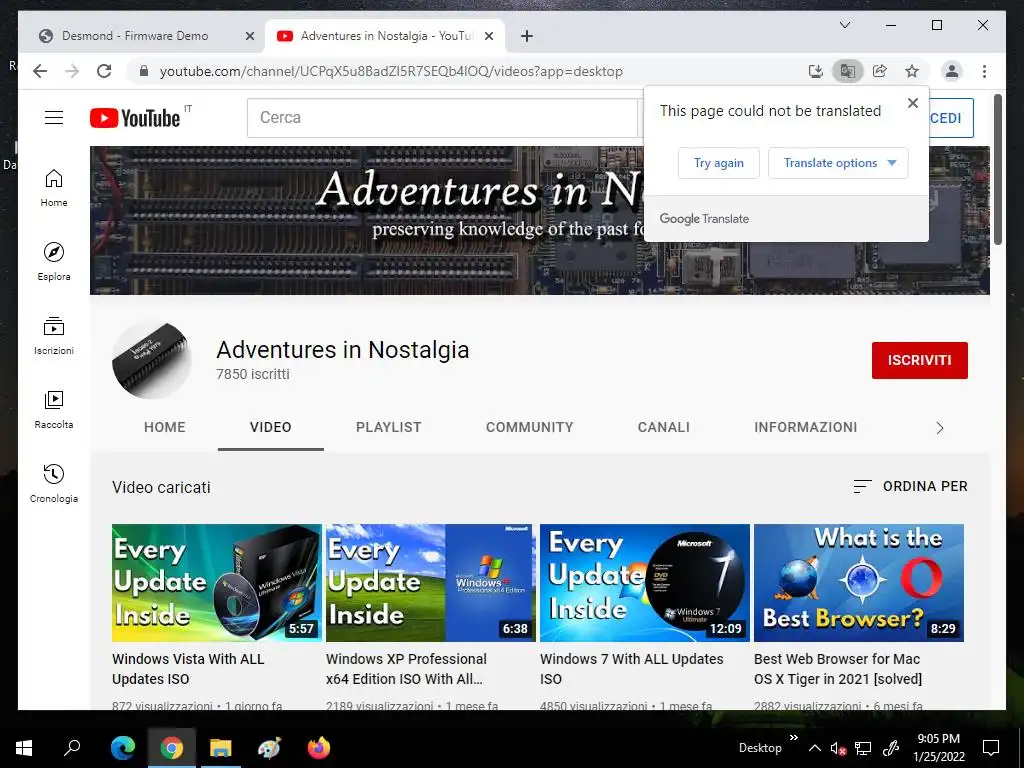Image resolution: width=1024 pixels, height=768 pixels.
Task: Launch Firefox from taskbar
Action: (x=319, y=748)
